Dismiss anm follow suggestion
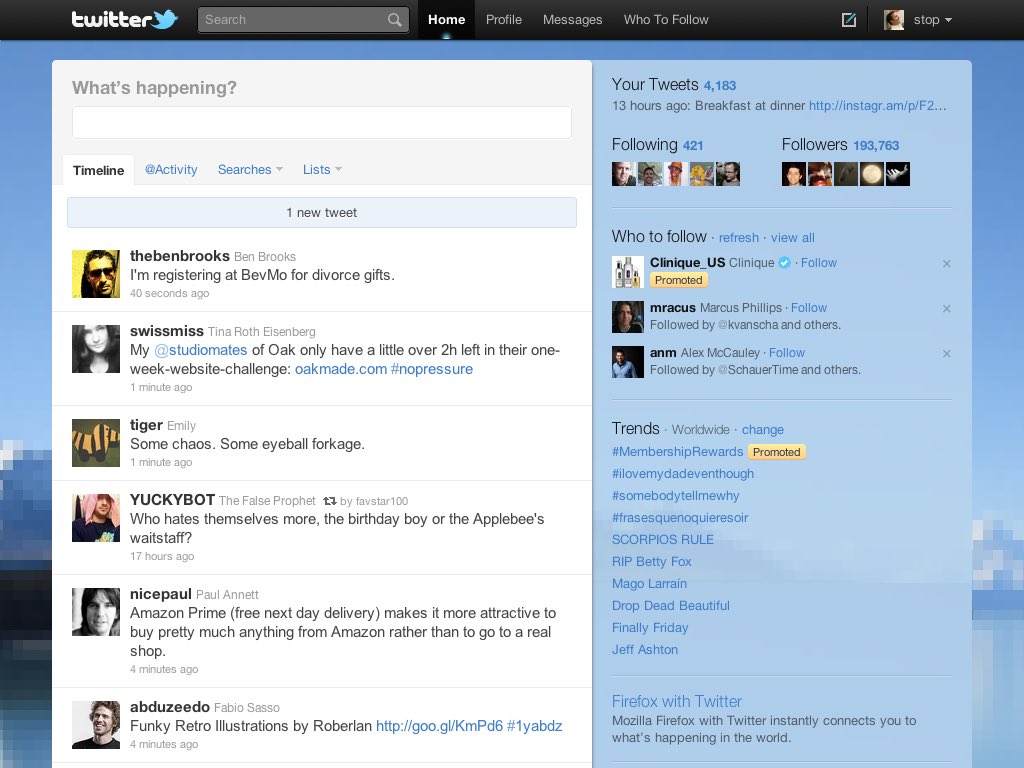 946,354
